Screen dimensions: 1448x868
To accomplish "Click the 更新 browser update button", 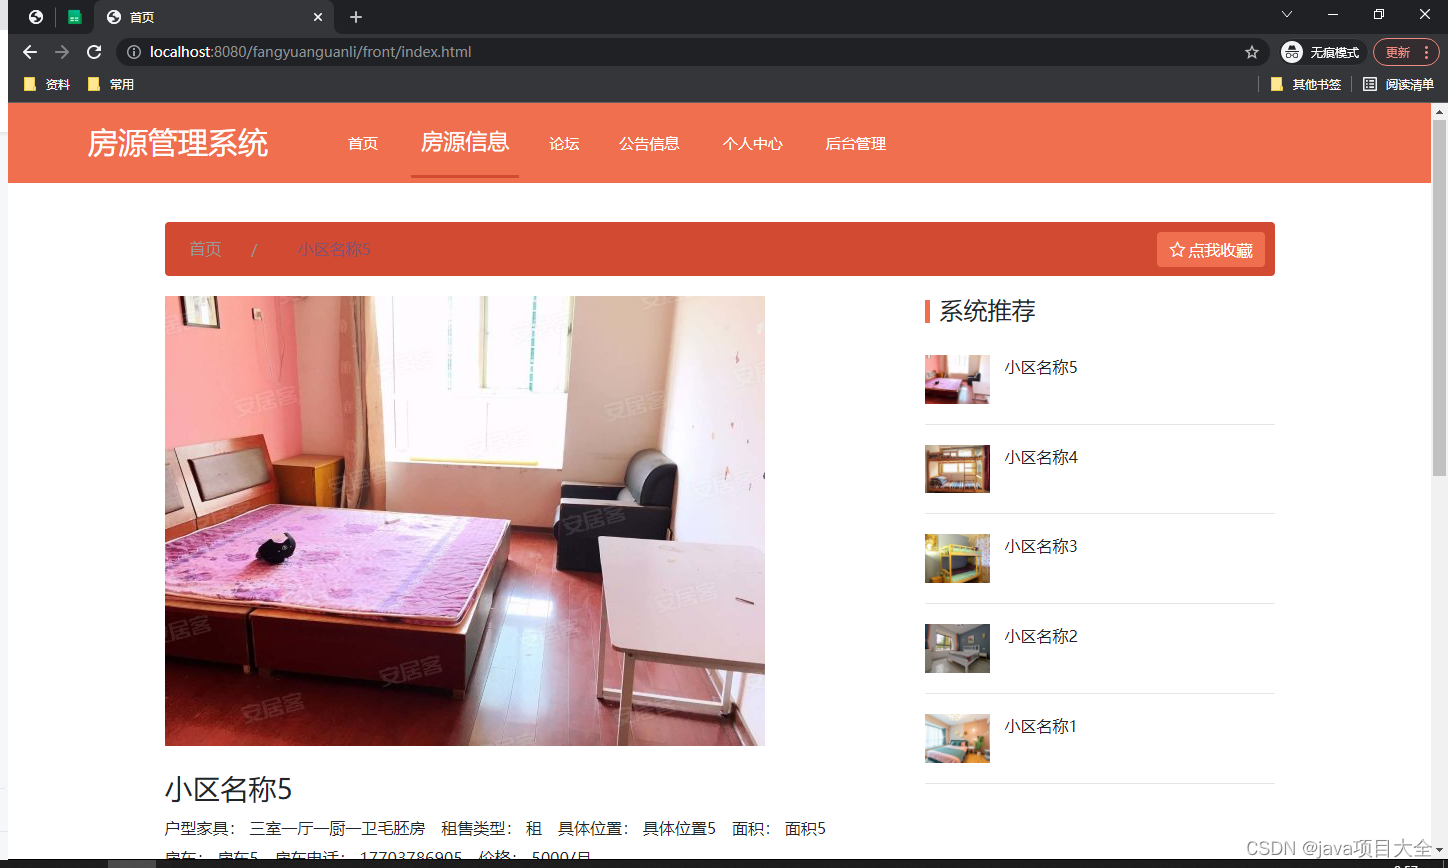I will 1406,52.
